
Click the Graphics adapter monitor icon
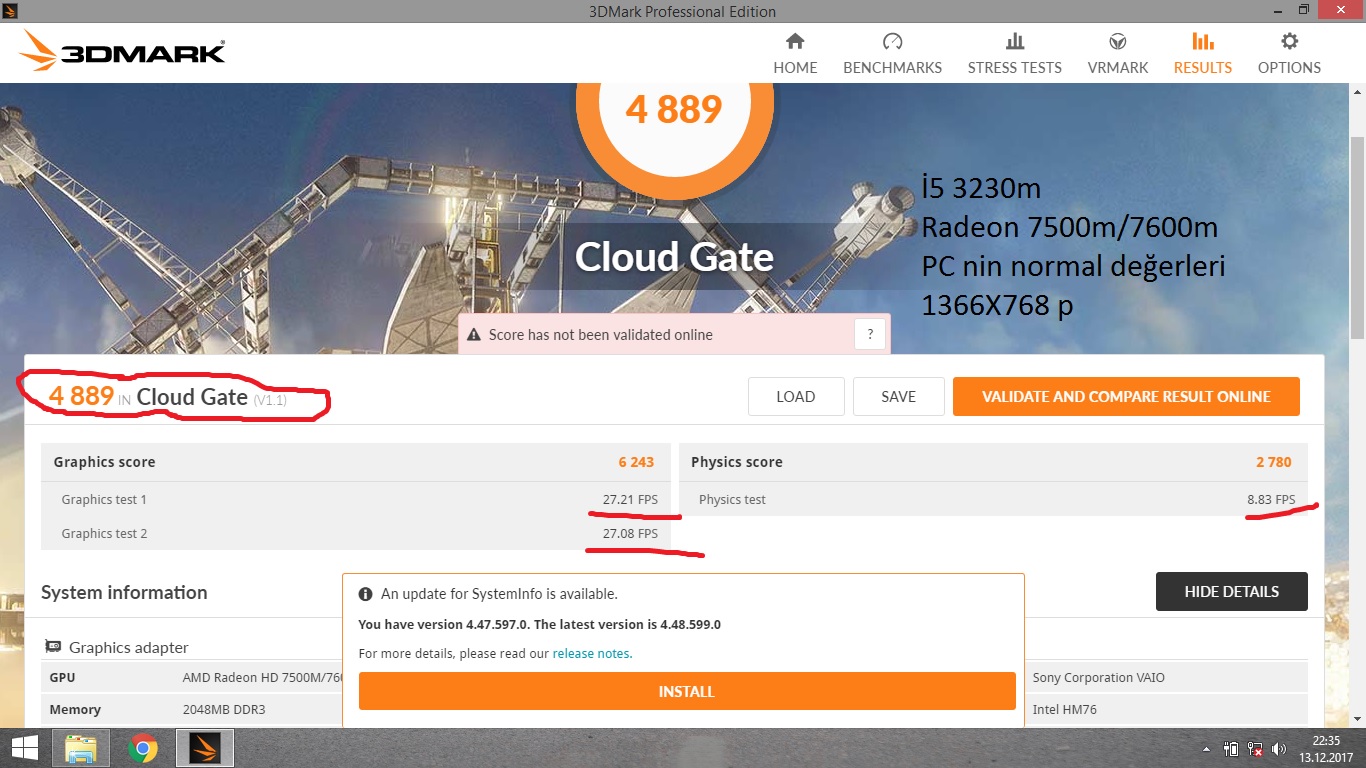[52, 647]
